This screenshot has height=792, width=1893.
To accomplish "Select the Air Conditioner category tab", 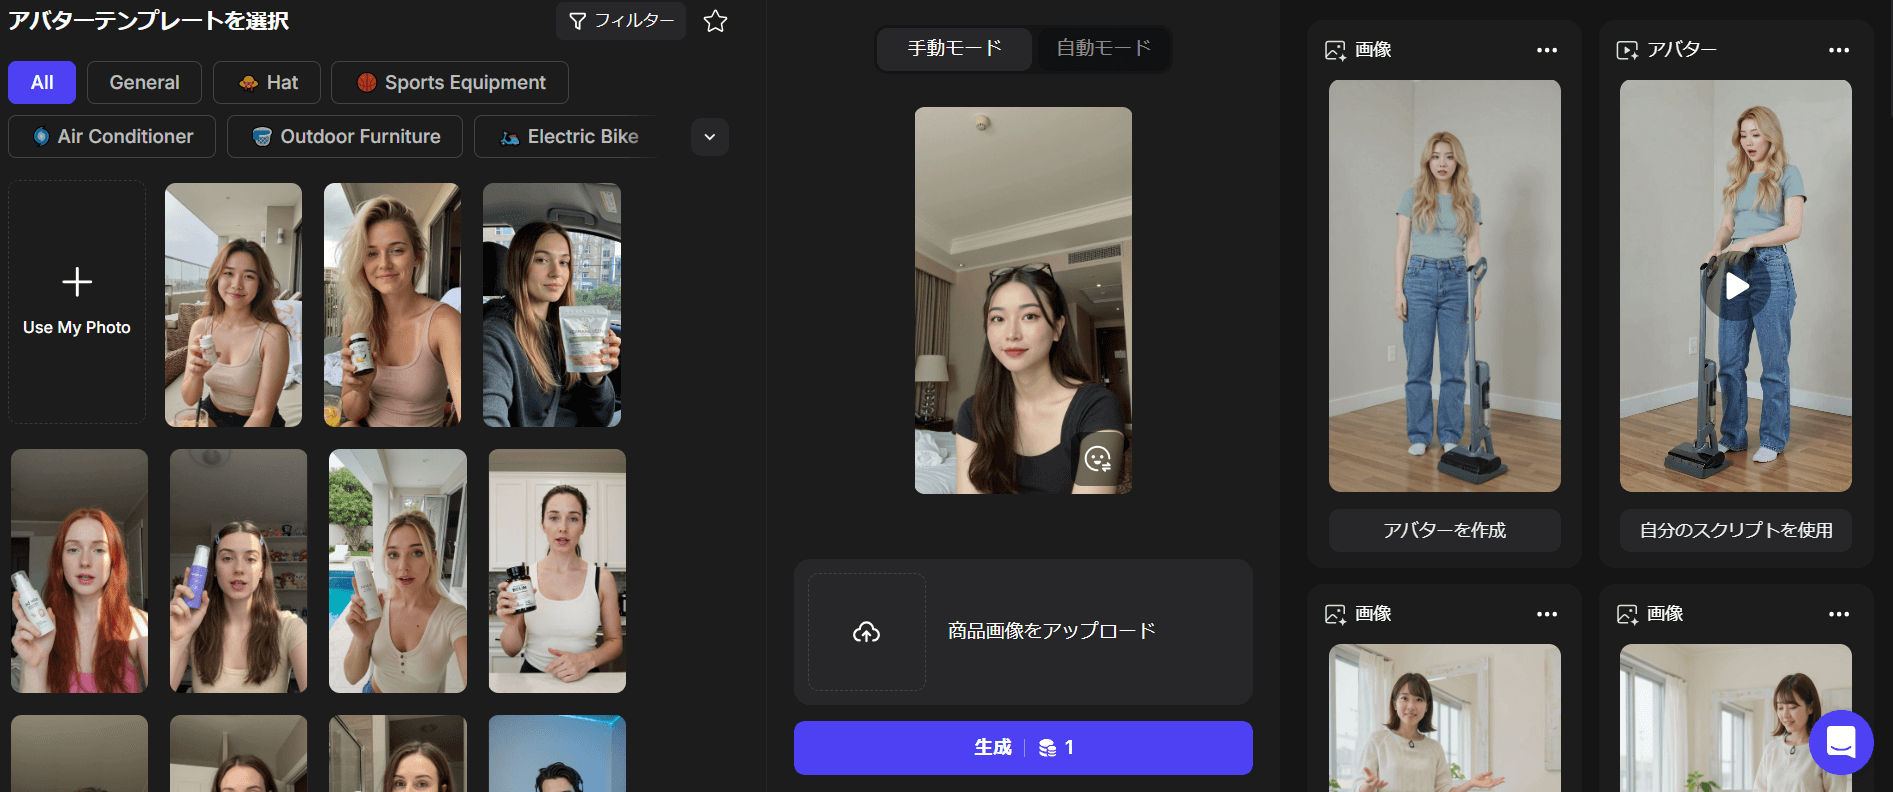I will coord(112,137).
